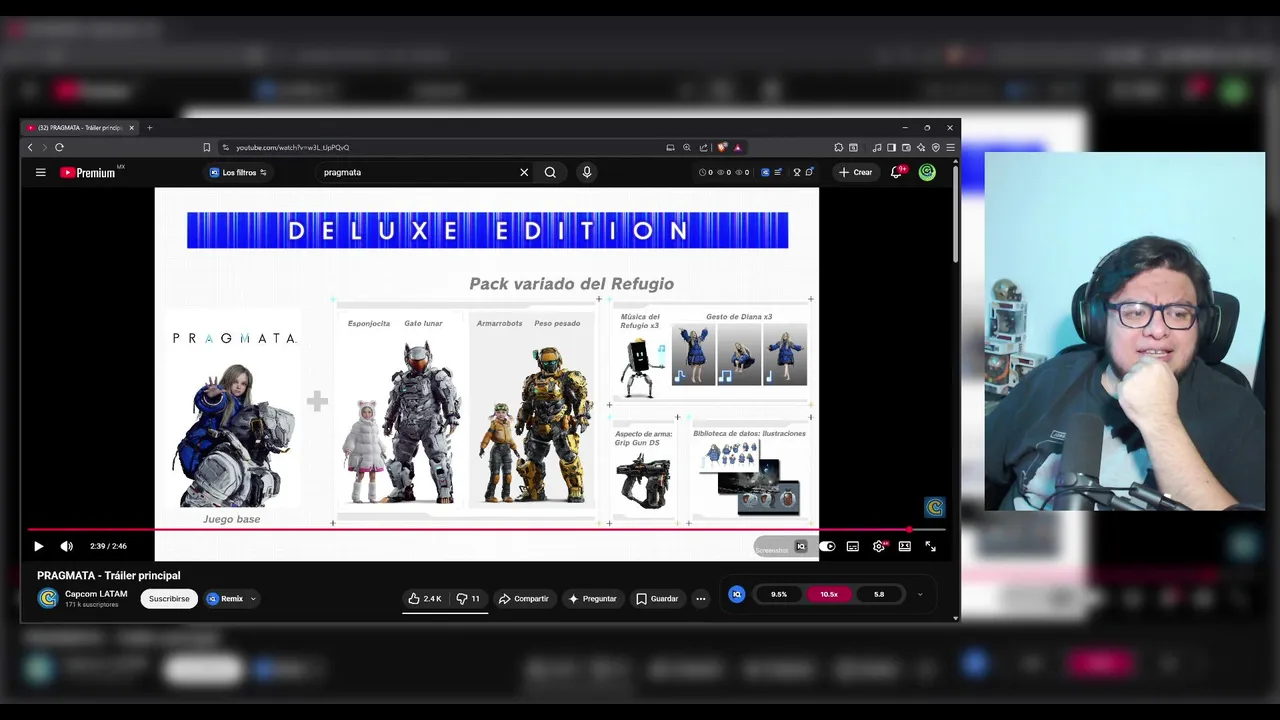
Task: Click the Preguntar button
Action: pos(592,599)
